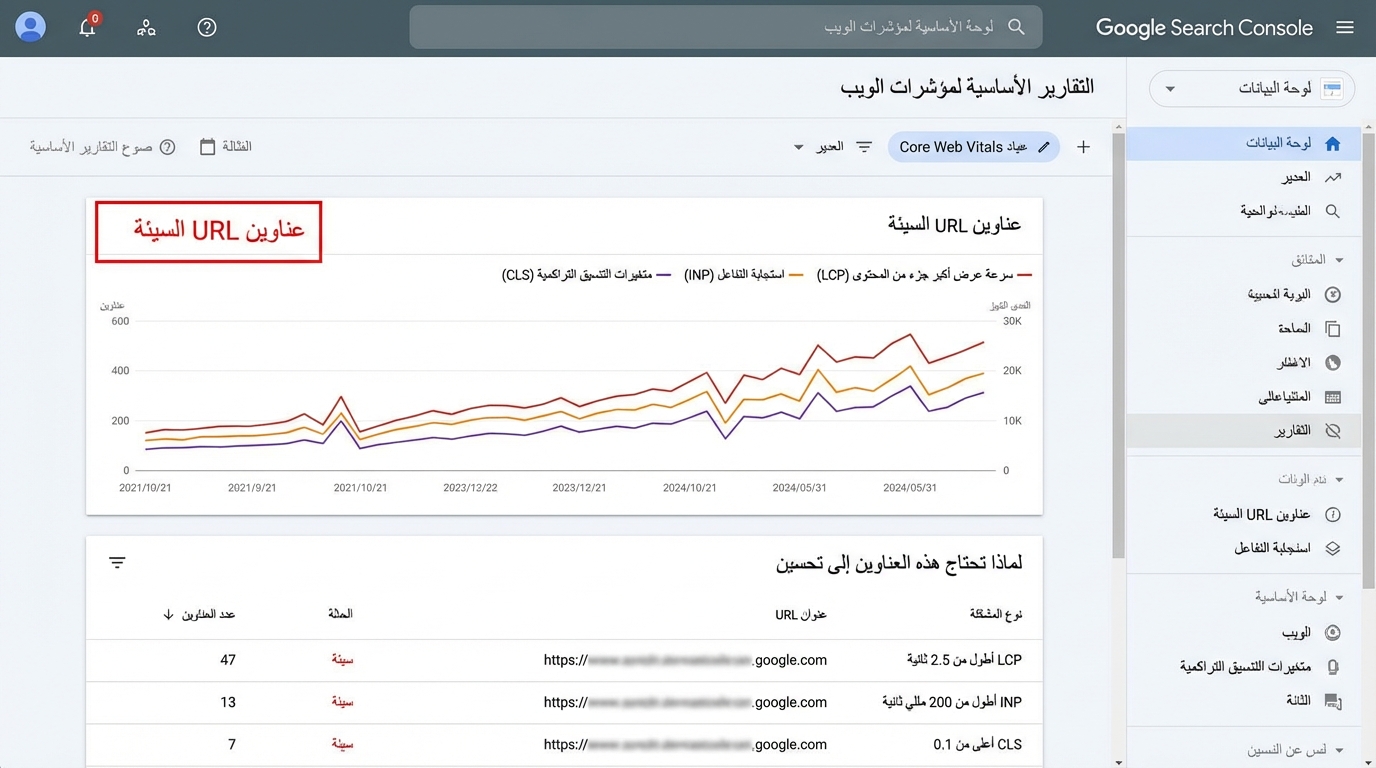
Task: Click the LCP red legend line swatch
Action: [x=1024, y=273]
